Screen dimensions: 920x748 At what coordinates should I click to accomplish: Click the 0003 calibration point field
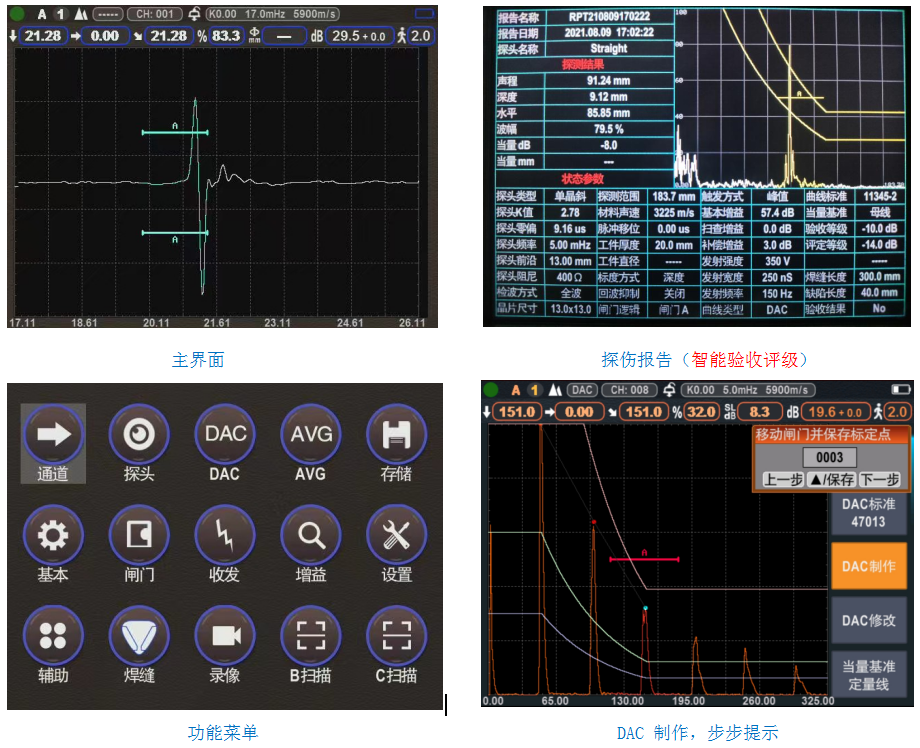pyautogui.click(x=829, y=457)
